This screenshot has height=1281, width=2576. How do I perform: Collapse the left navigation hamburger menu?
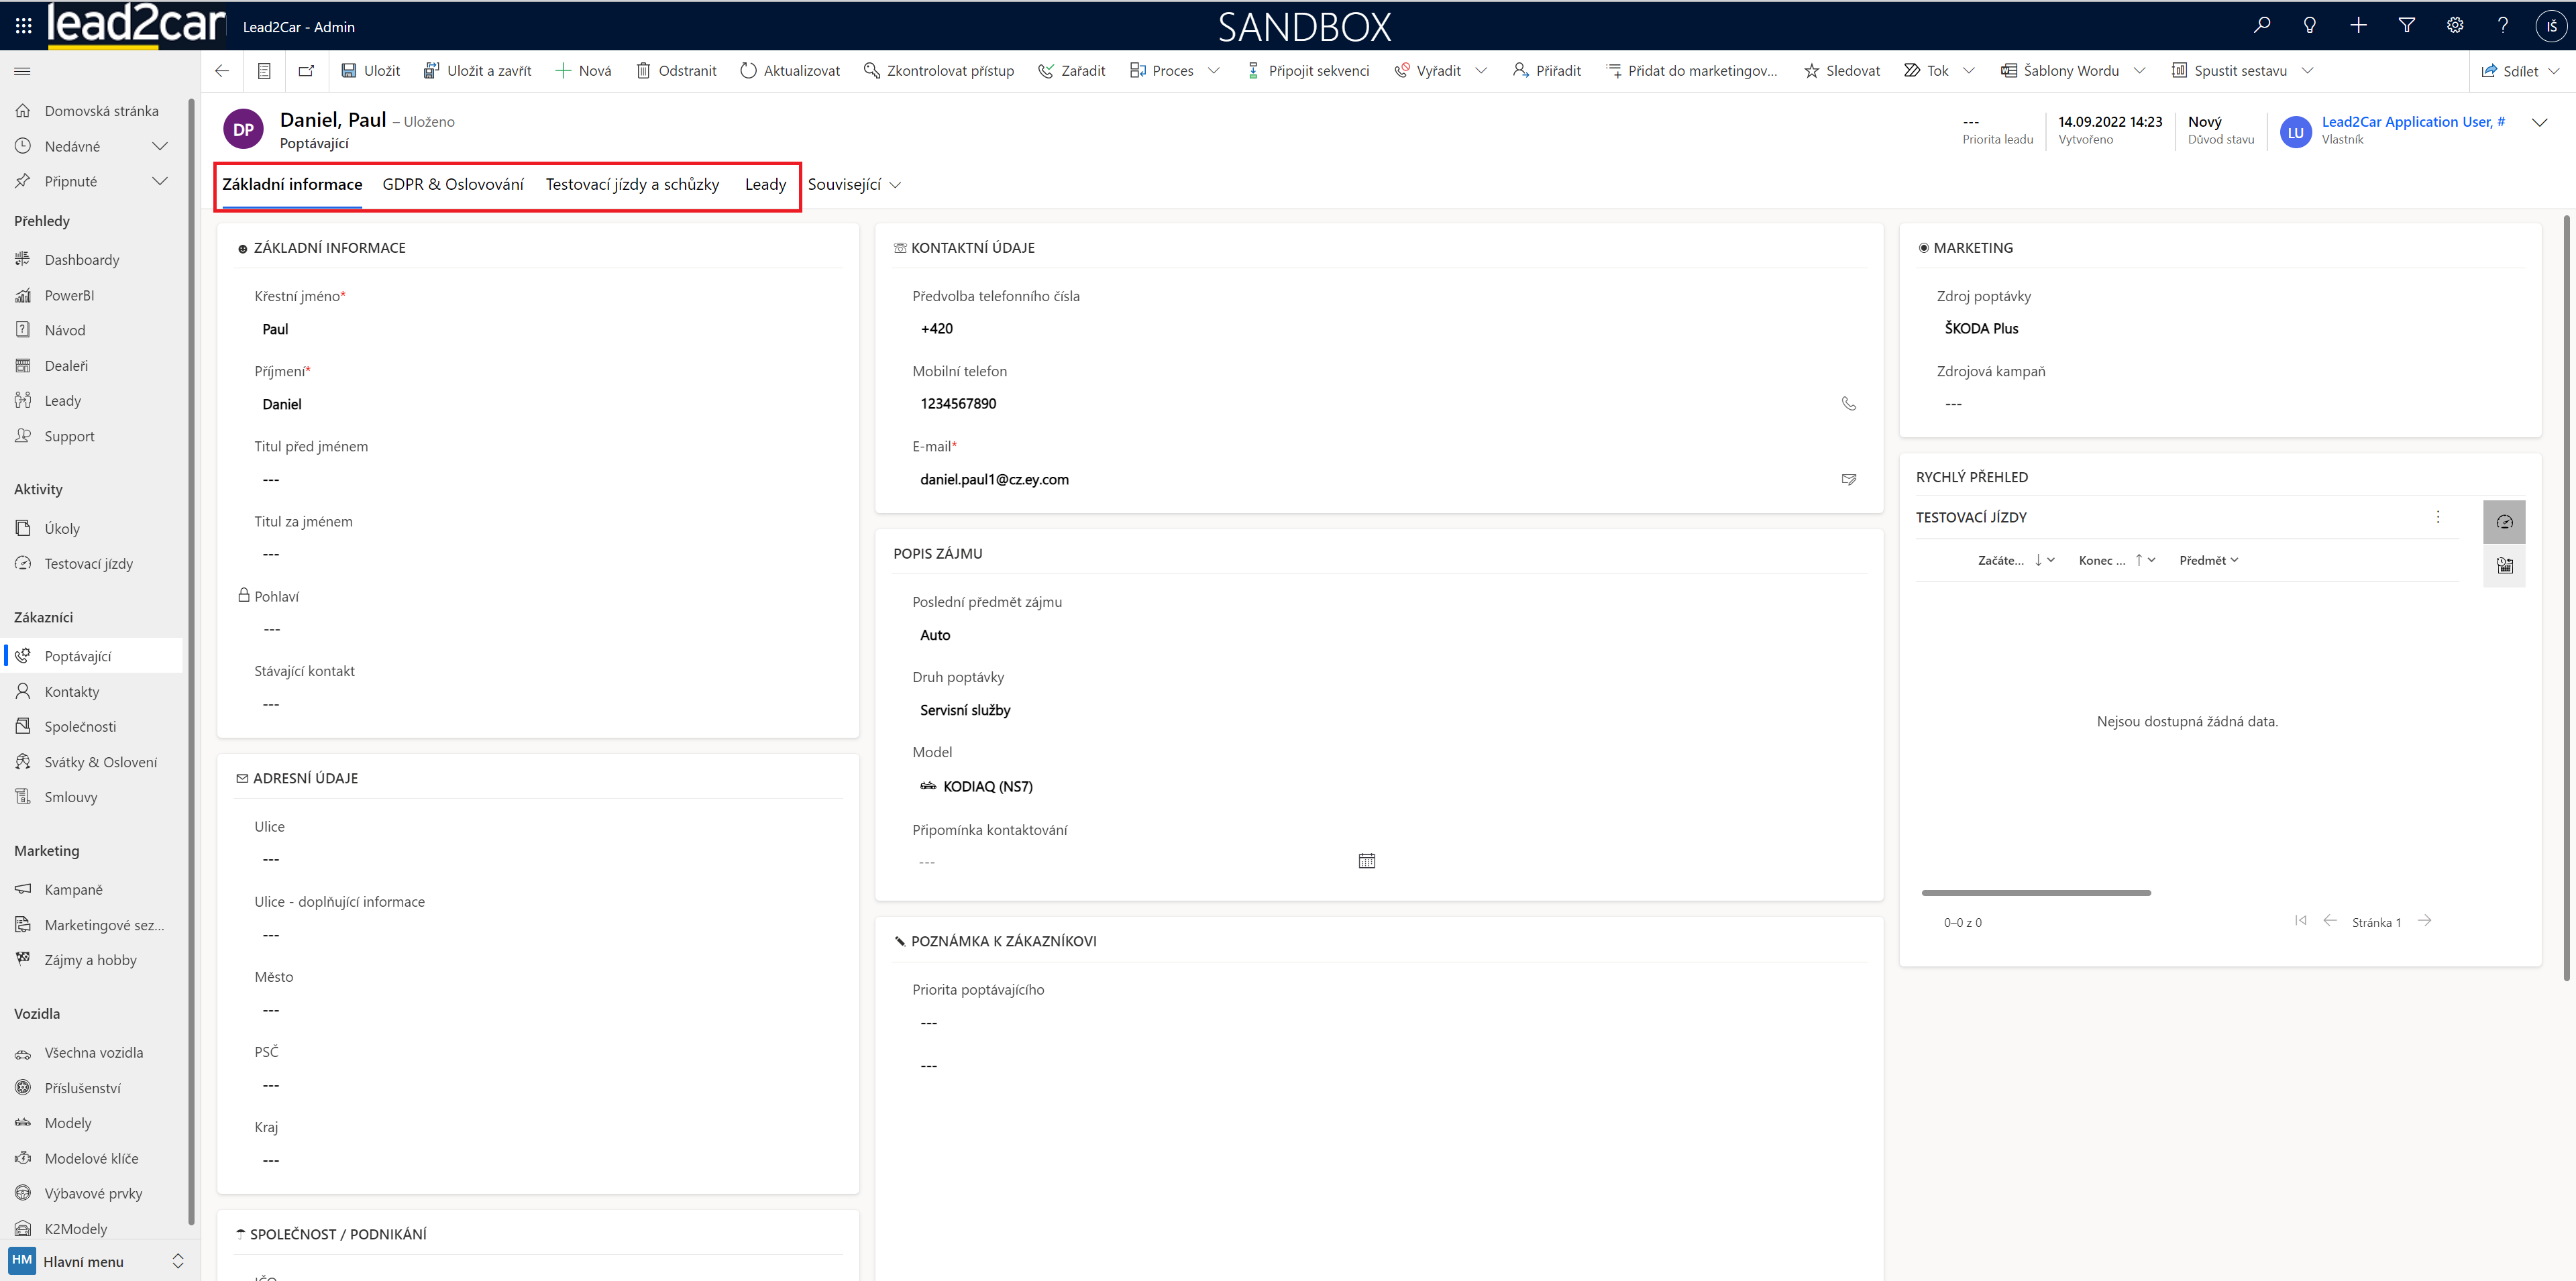(22, 71)
